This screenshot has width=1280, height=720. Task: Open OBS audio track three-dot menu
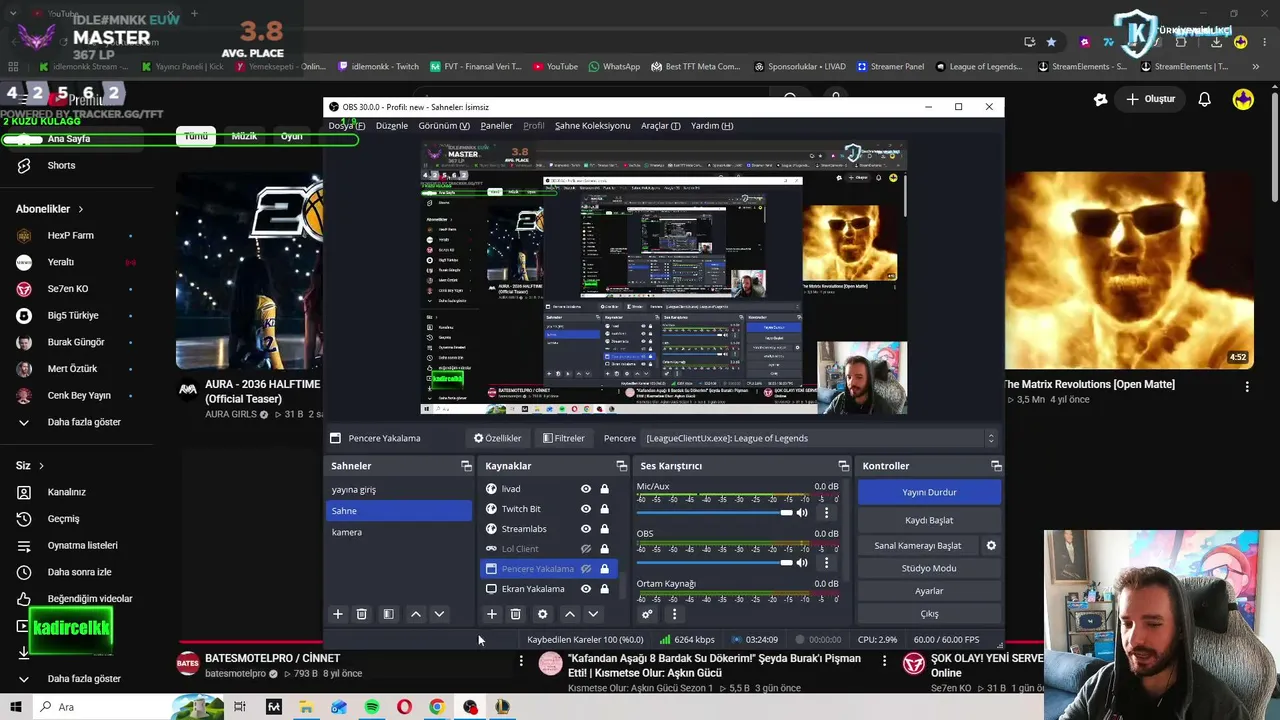pyautogui.click(x=826, y=563)
